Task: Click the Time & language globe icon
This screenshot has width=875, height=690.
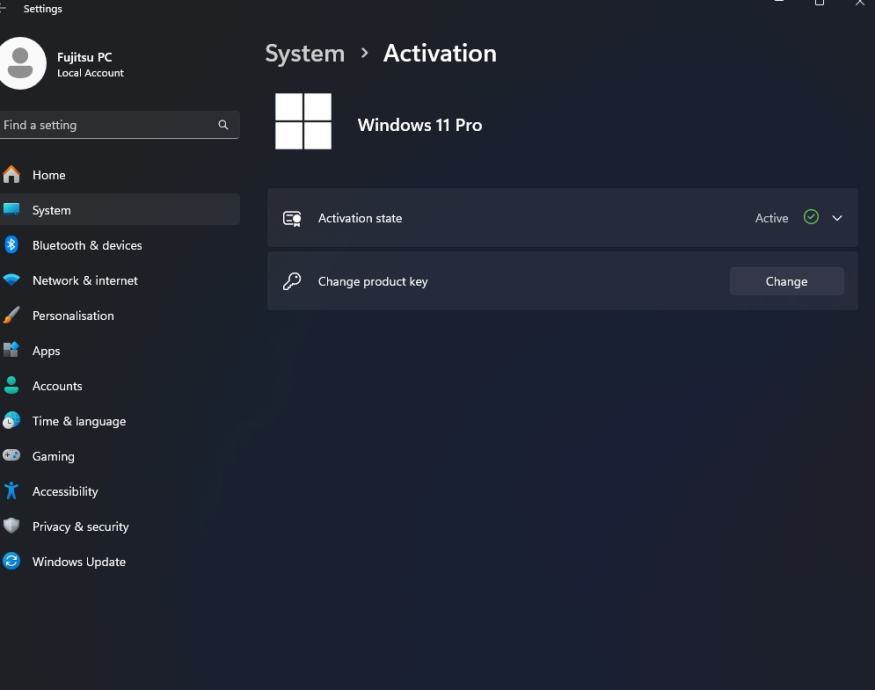Action: 11,420
